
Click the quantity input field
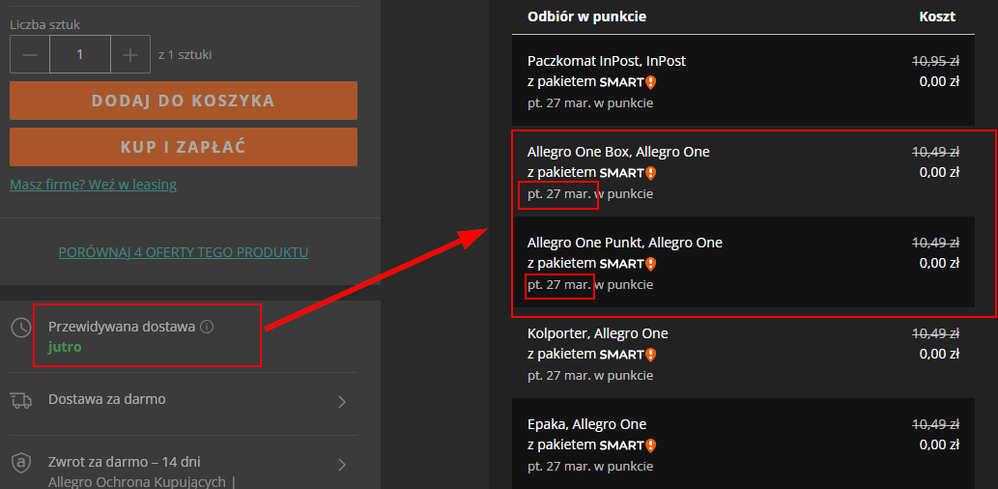[x=80, y=54]
